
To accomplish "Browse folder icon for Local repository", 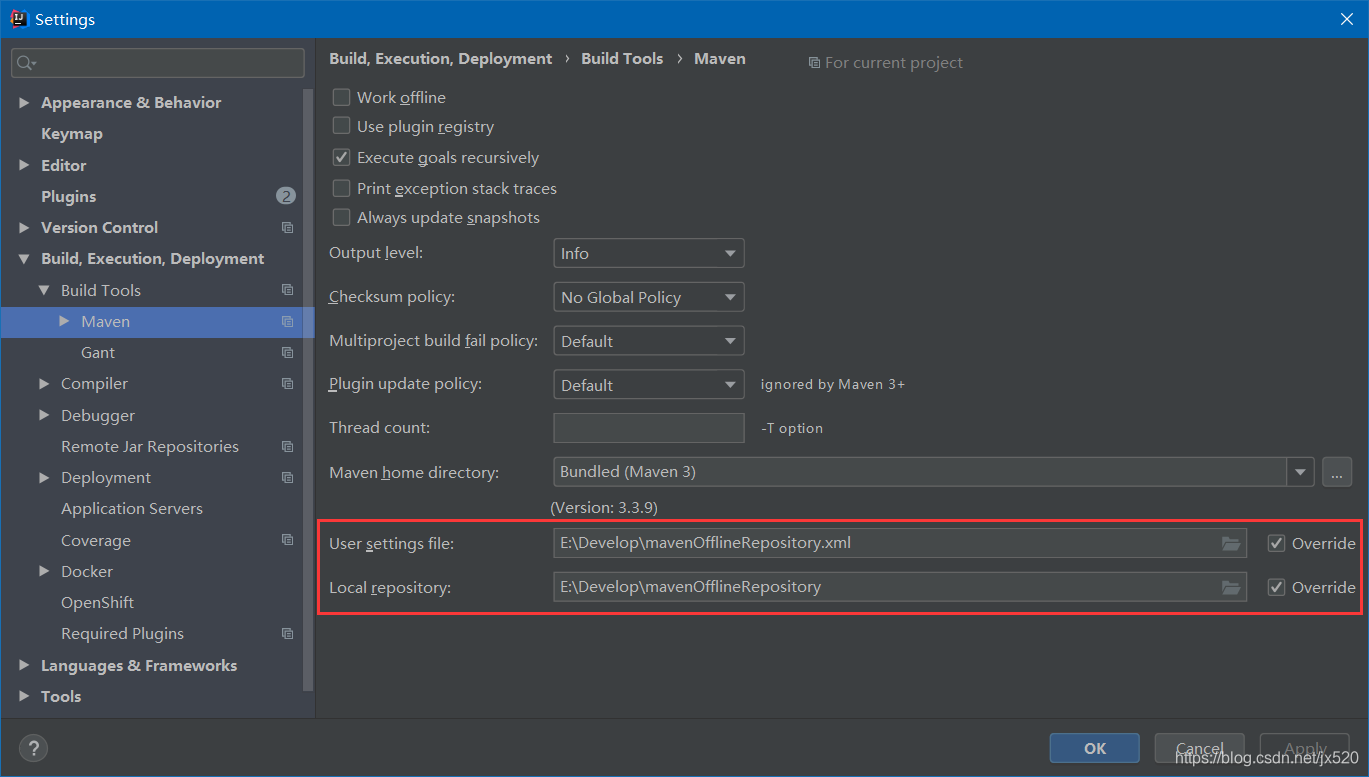I will (1231, 588).
